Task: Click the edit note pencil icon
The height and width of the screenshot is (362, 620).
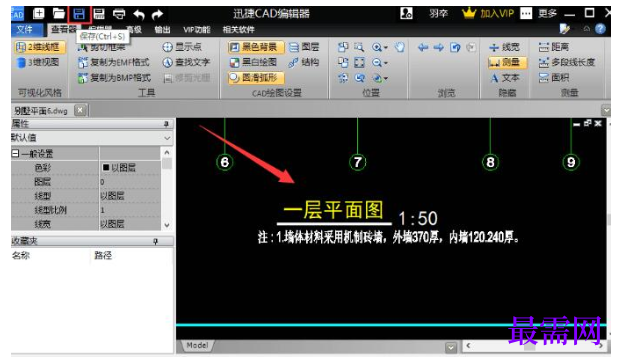Action: tap(565, 28)
